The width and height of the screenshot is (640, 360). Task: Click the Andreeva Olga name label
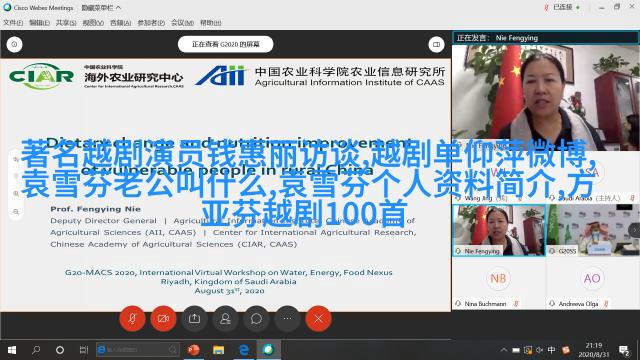(578, 304)
